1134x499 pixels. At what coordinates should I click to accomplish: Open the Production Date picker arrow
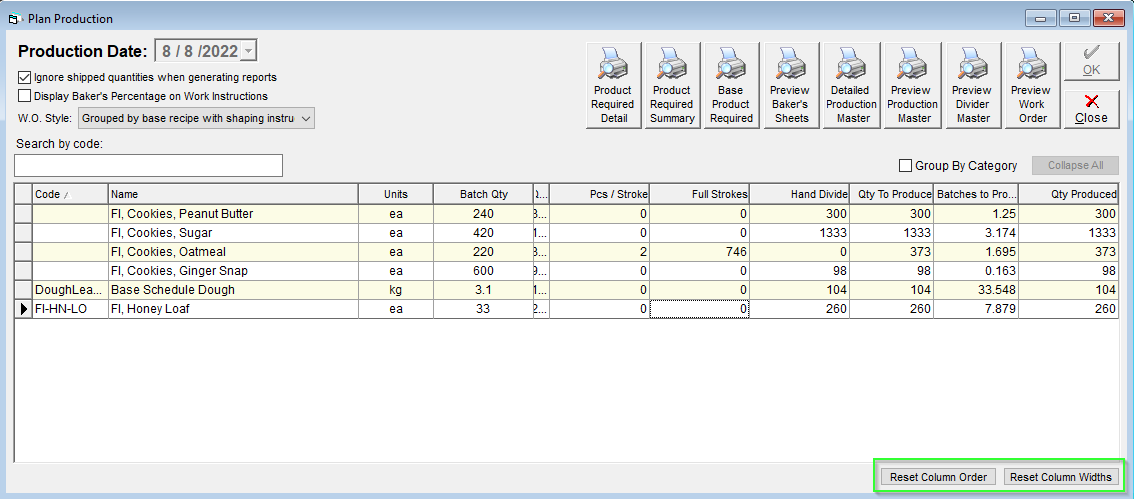249,51
